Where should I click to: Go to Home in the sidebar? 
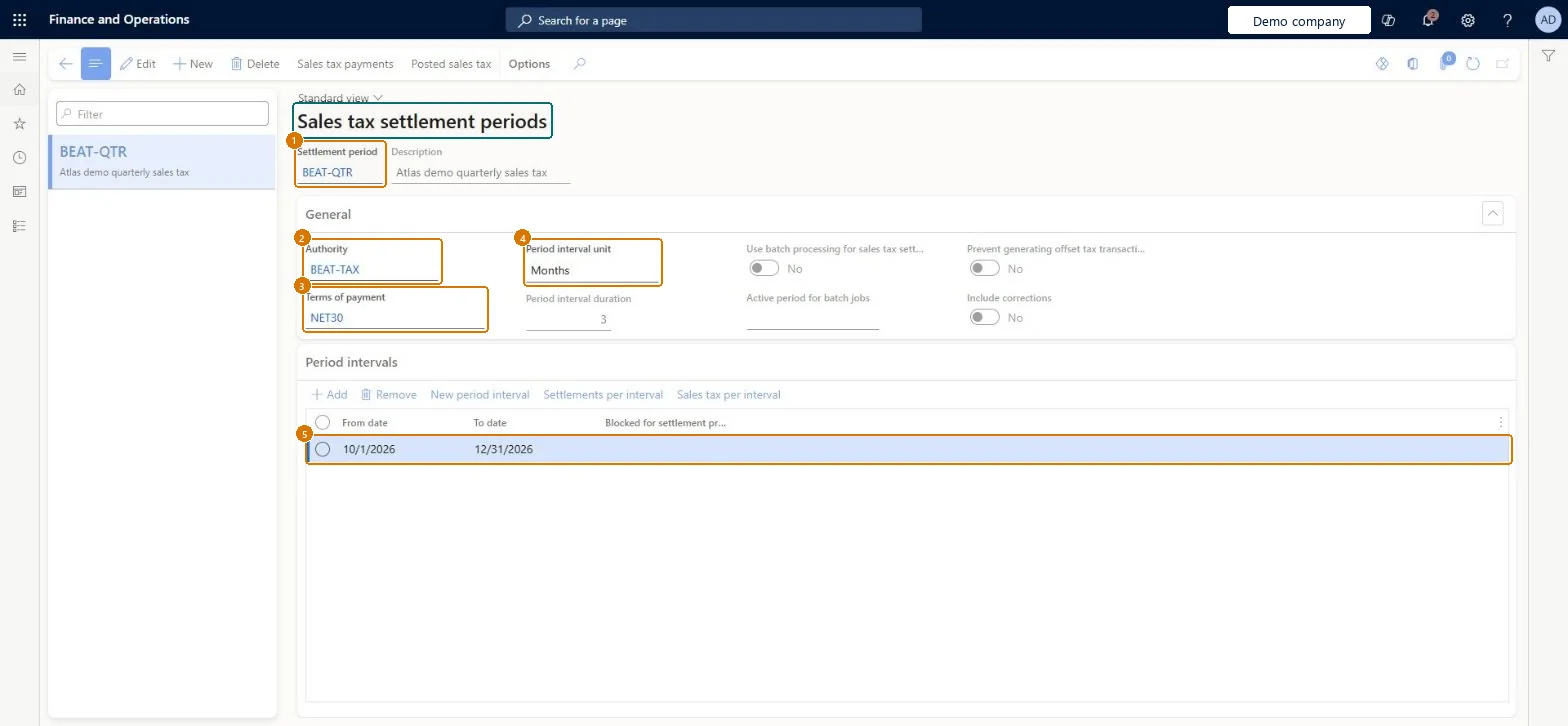19,90
